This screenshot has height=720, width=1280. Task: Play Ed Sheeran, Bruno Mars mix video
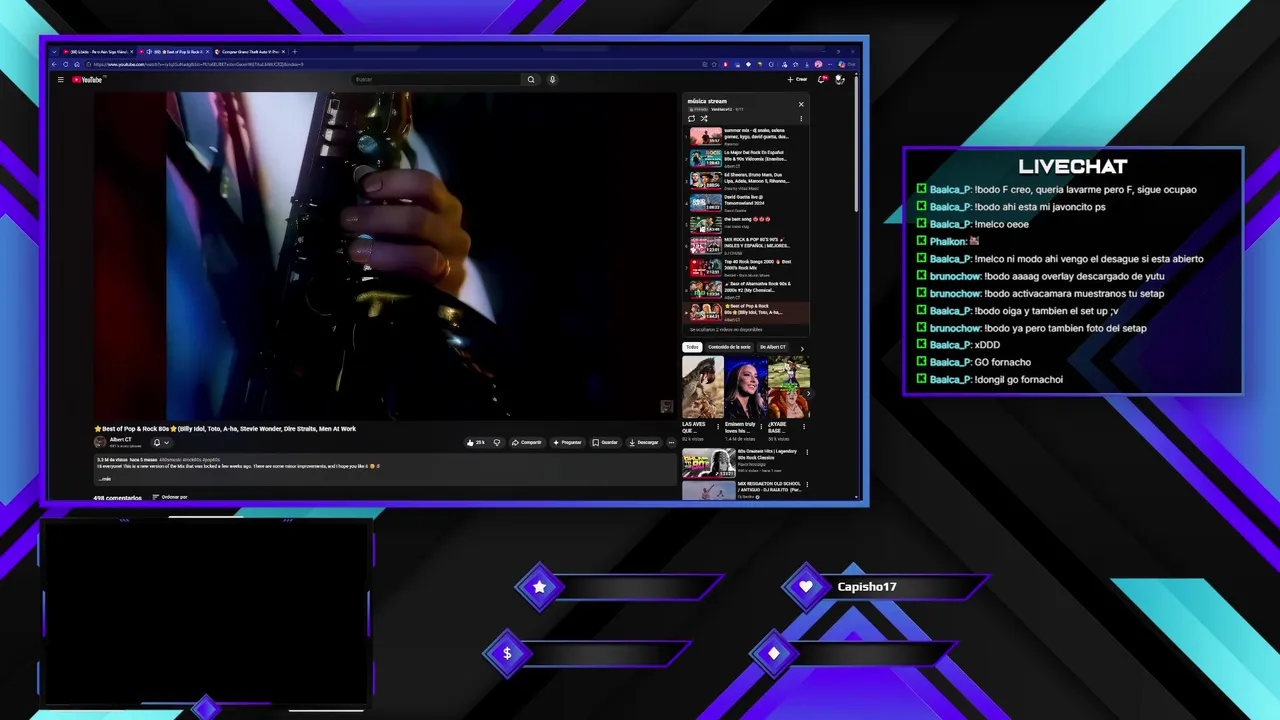coord(748,180)
